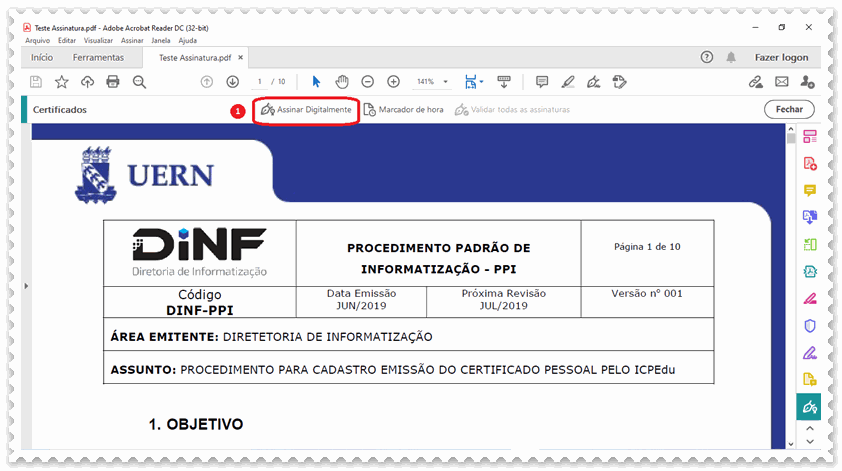
Task: Zoom out with the minus icon
Action: coord(367,82)
